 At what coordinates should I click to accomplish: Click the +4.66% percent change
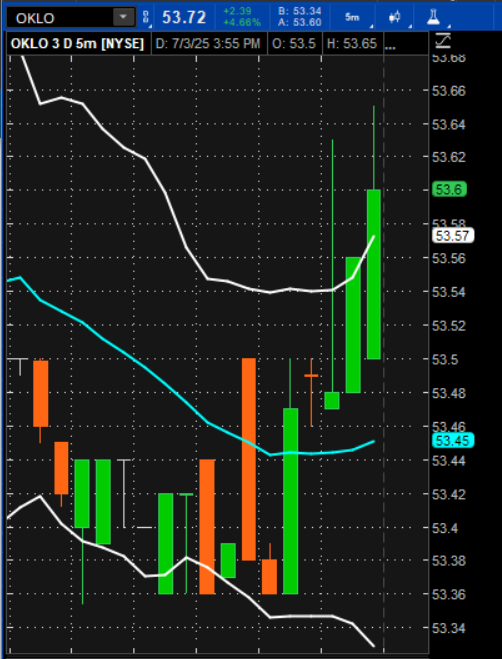click(242, 22)
